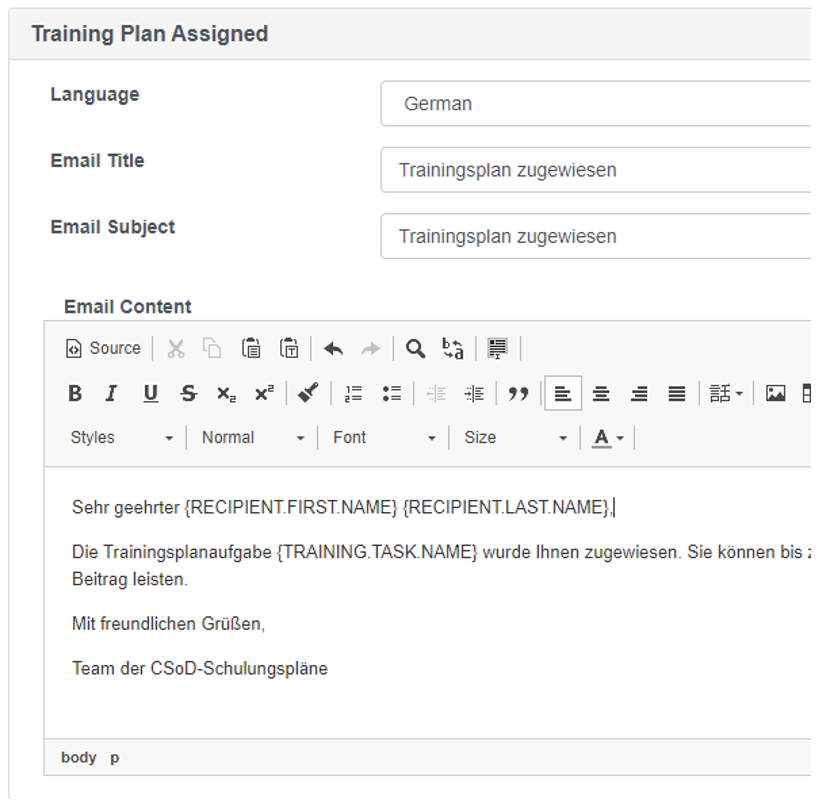Open the text color picker
This screenshot has width=822, height=800.
(608, 438)
